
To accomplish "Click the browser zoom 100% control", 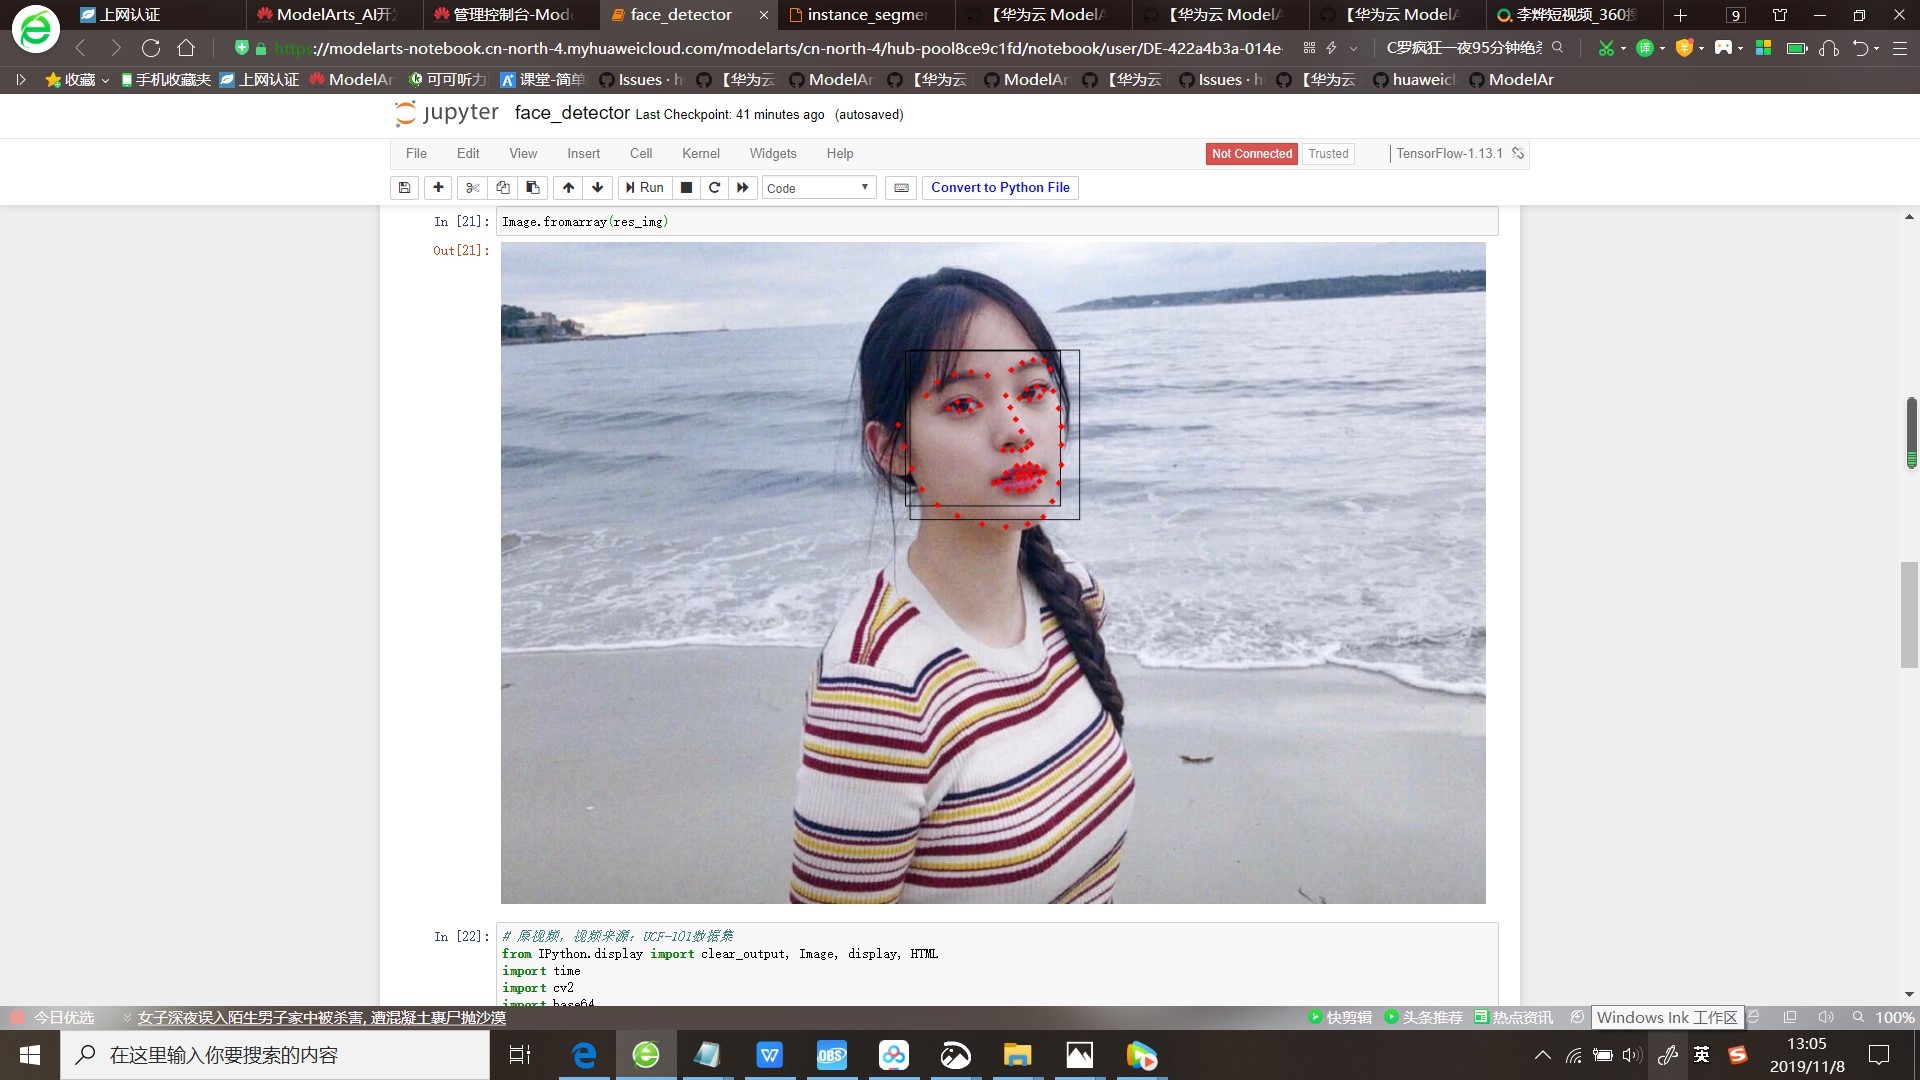I will tap(1894, 1017).
